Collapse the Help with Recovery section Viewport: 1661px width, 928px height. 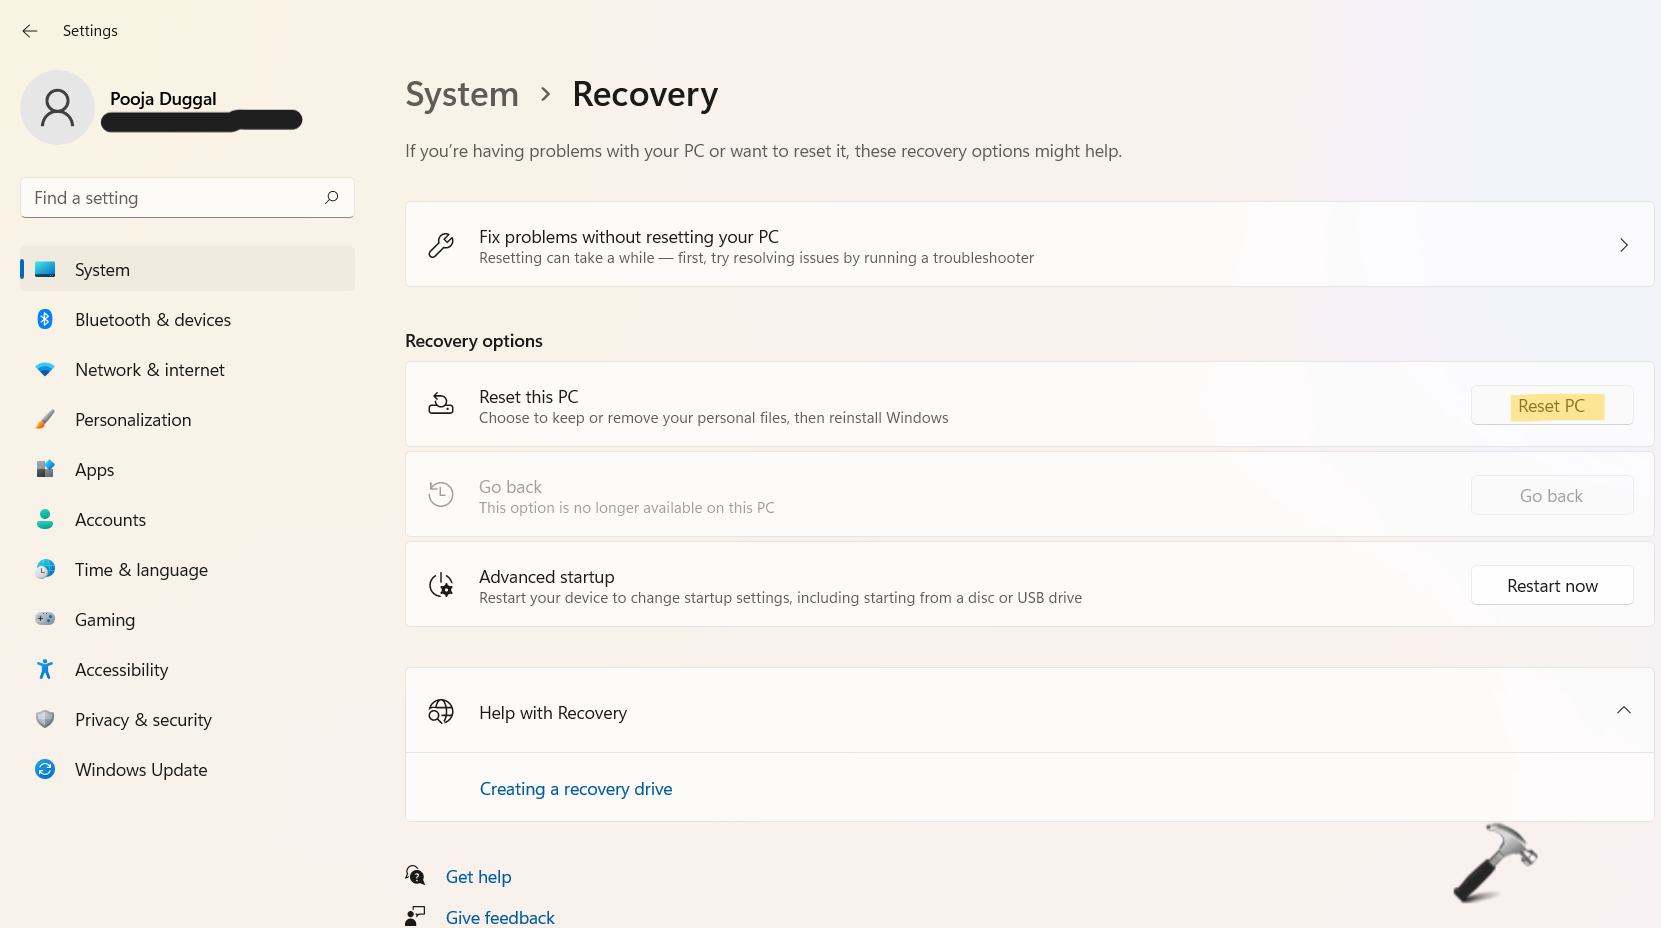(x=1623, y=711)
